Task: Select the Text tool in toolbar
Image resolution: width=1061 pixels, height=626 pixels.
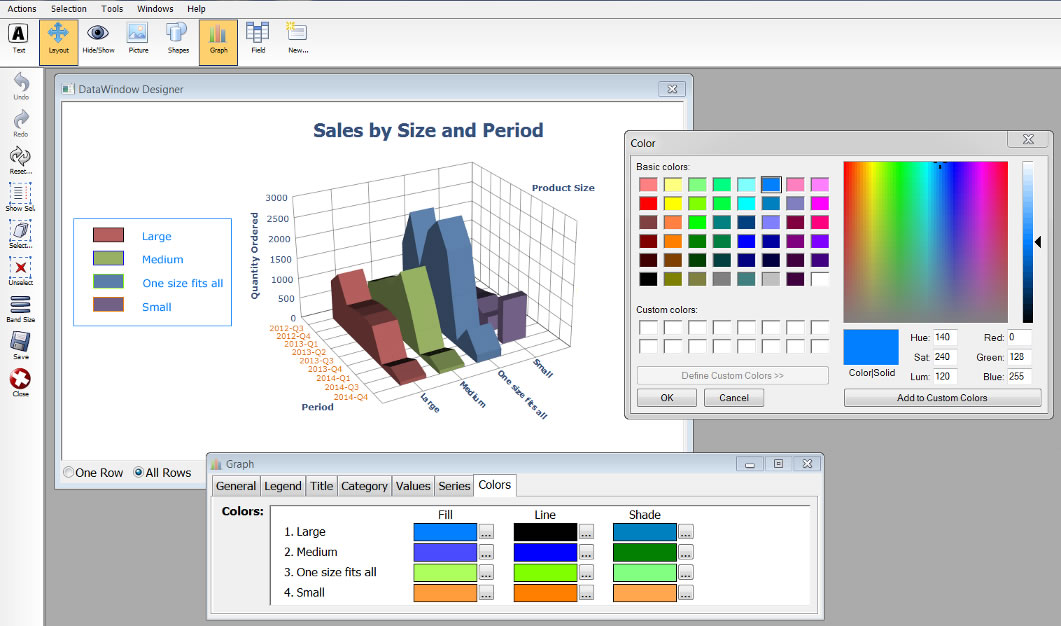Action: pos(18,38)
